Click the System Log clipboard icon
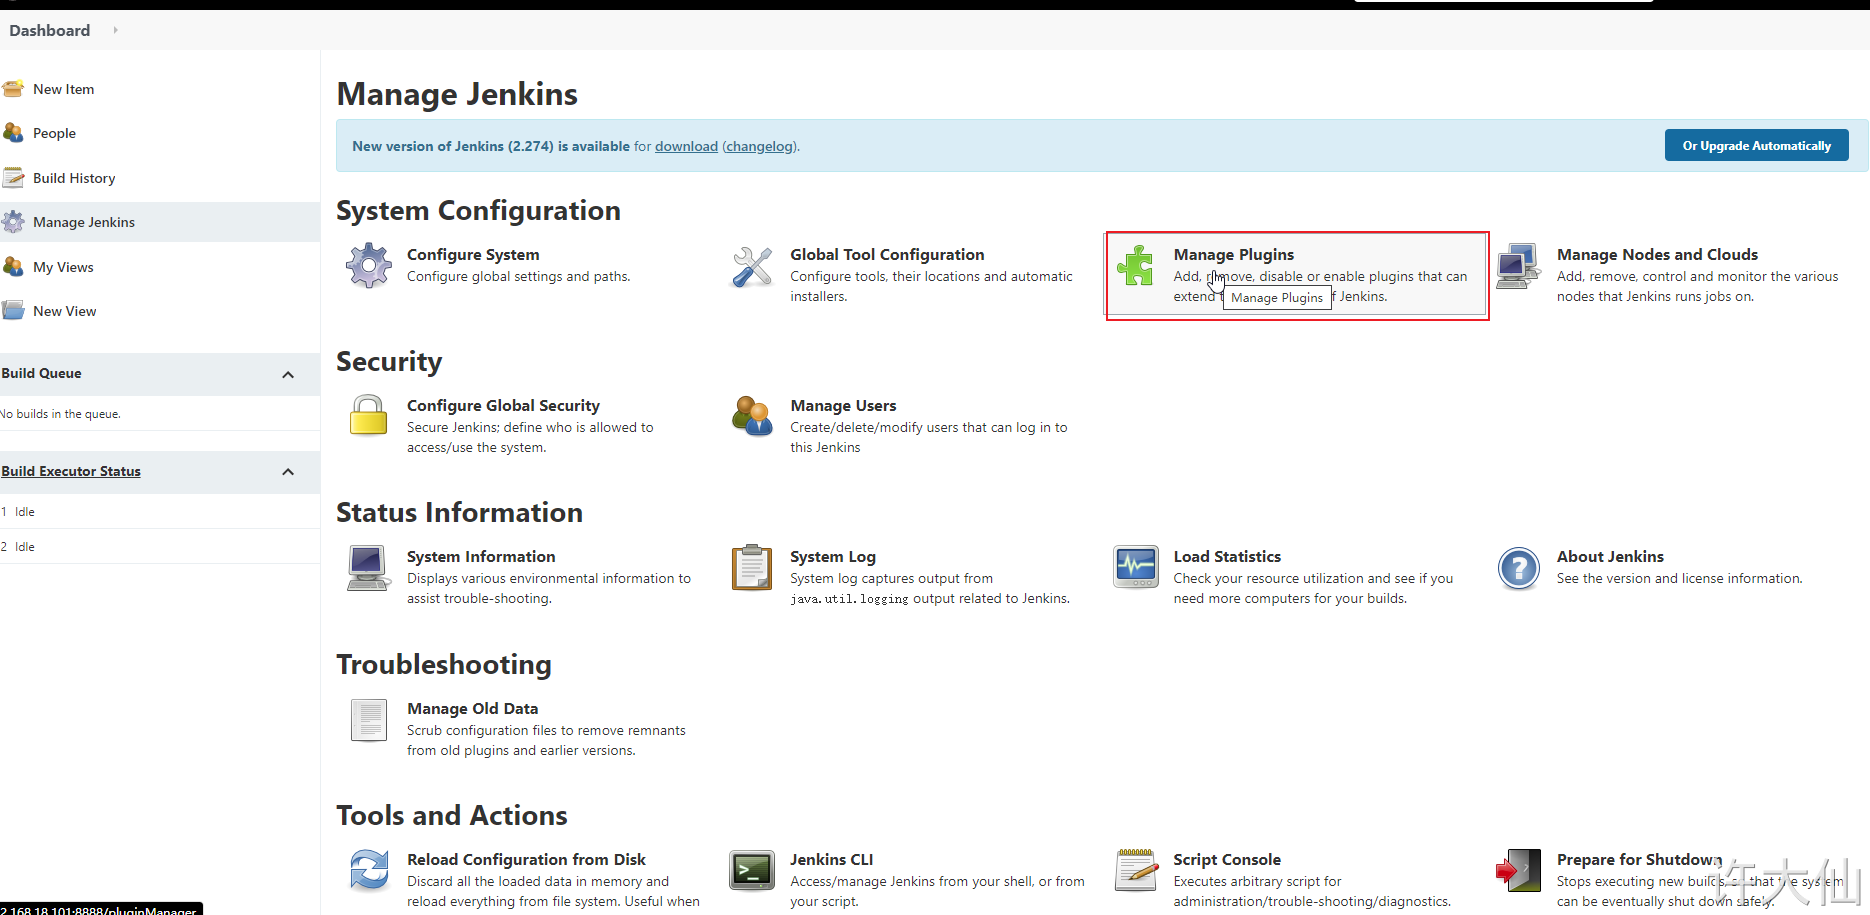 click(752, 568)
